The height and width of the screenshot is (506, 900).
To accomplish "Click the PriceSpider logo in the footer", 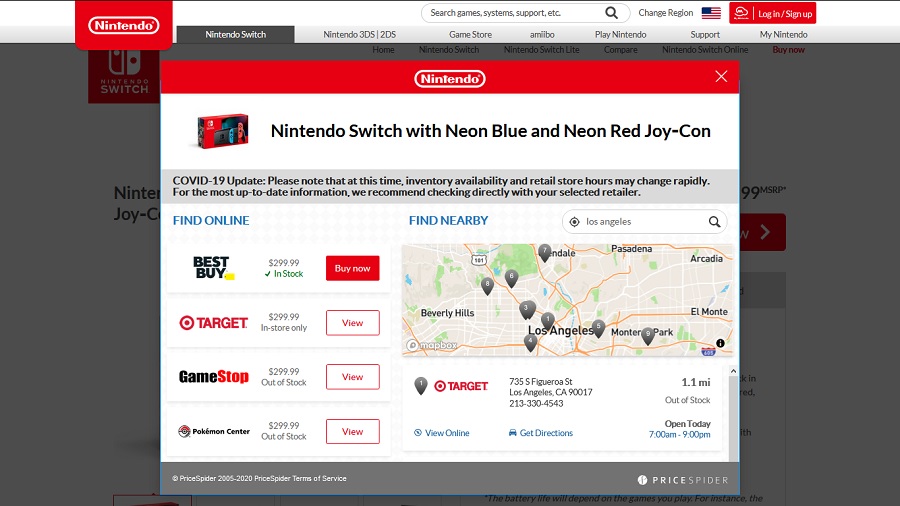I will pos(682,480).
